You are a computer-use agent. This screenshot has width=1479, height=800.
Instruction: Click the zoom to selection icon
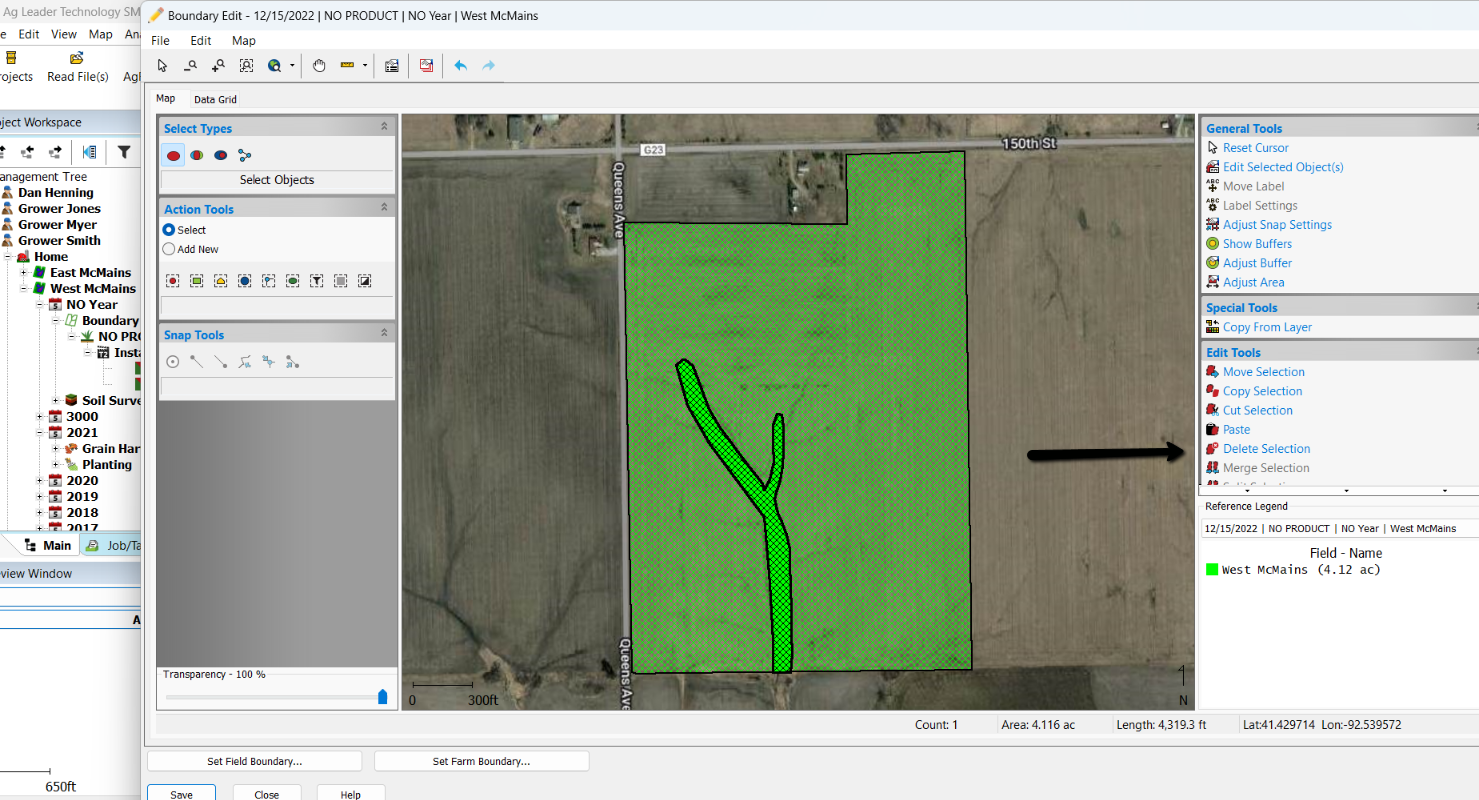click(x=246, y=66)
